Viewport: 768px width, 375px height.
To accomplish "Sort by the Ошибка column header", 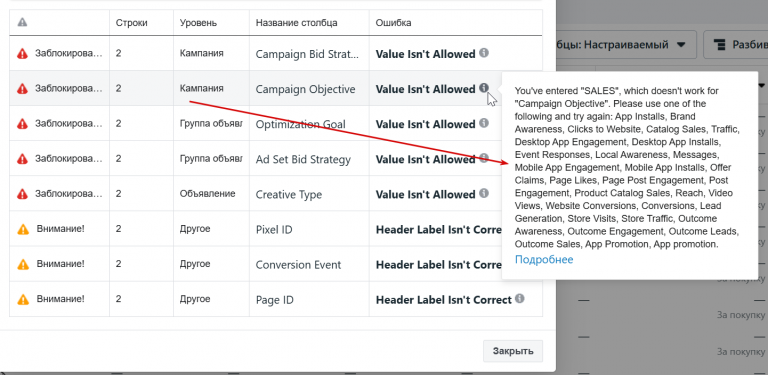I will 393,23.
